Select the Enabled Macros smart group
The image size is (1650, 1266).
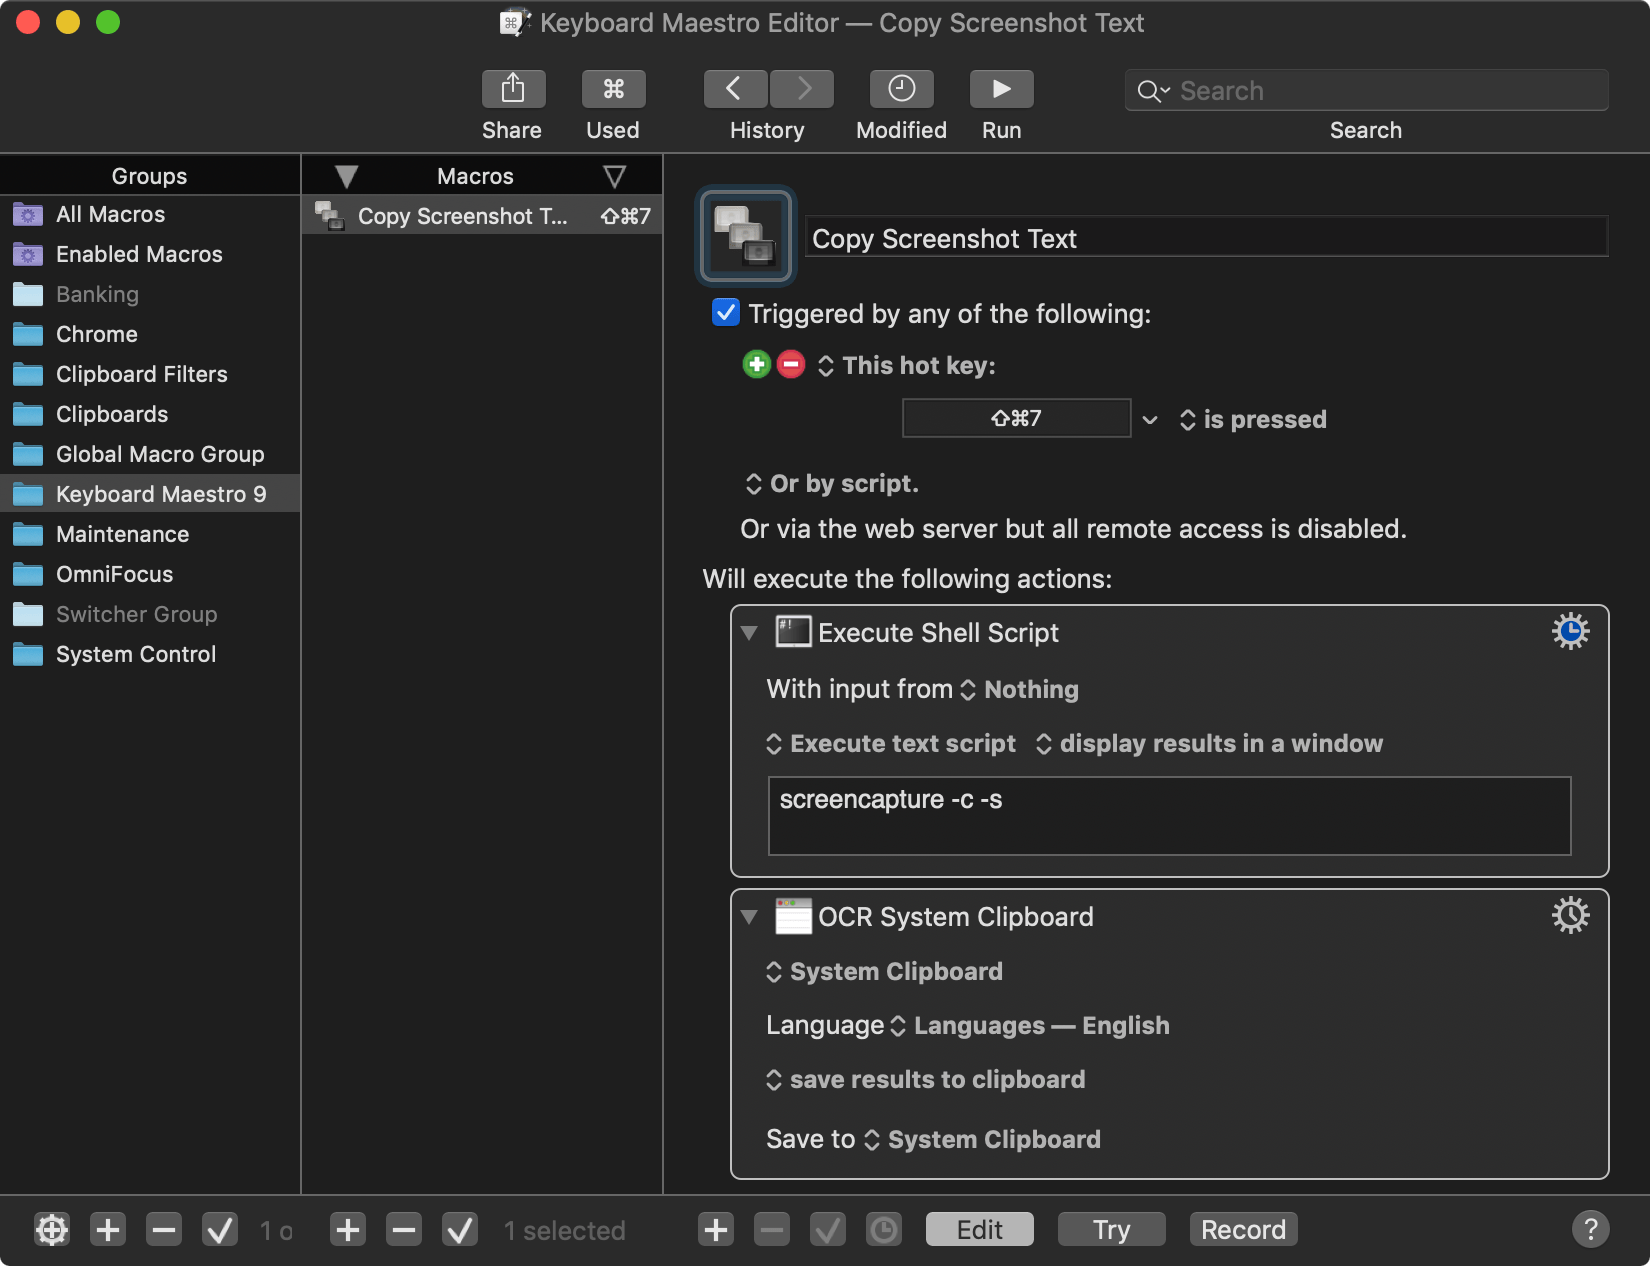coord(150,254)
